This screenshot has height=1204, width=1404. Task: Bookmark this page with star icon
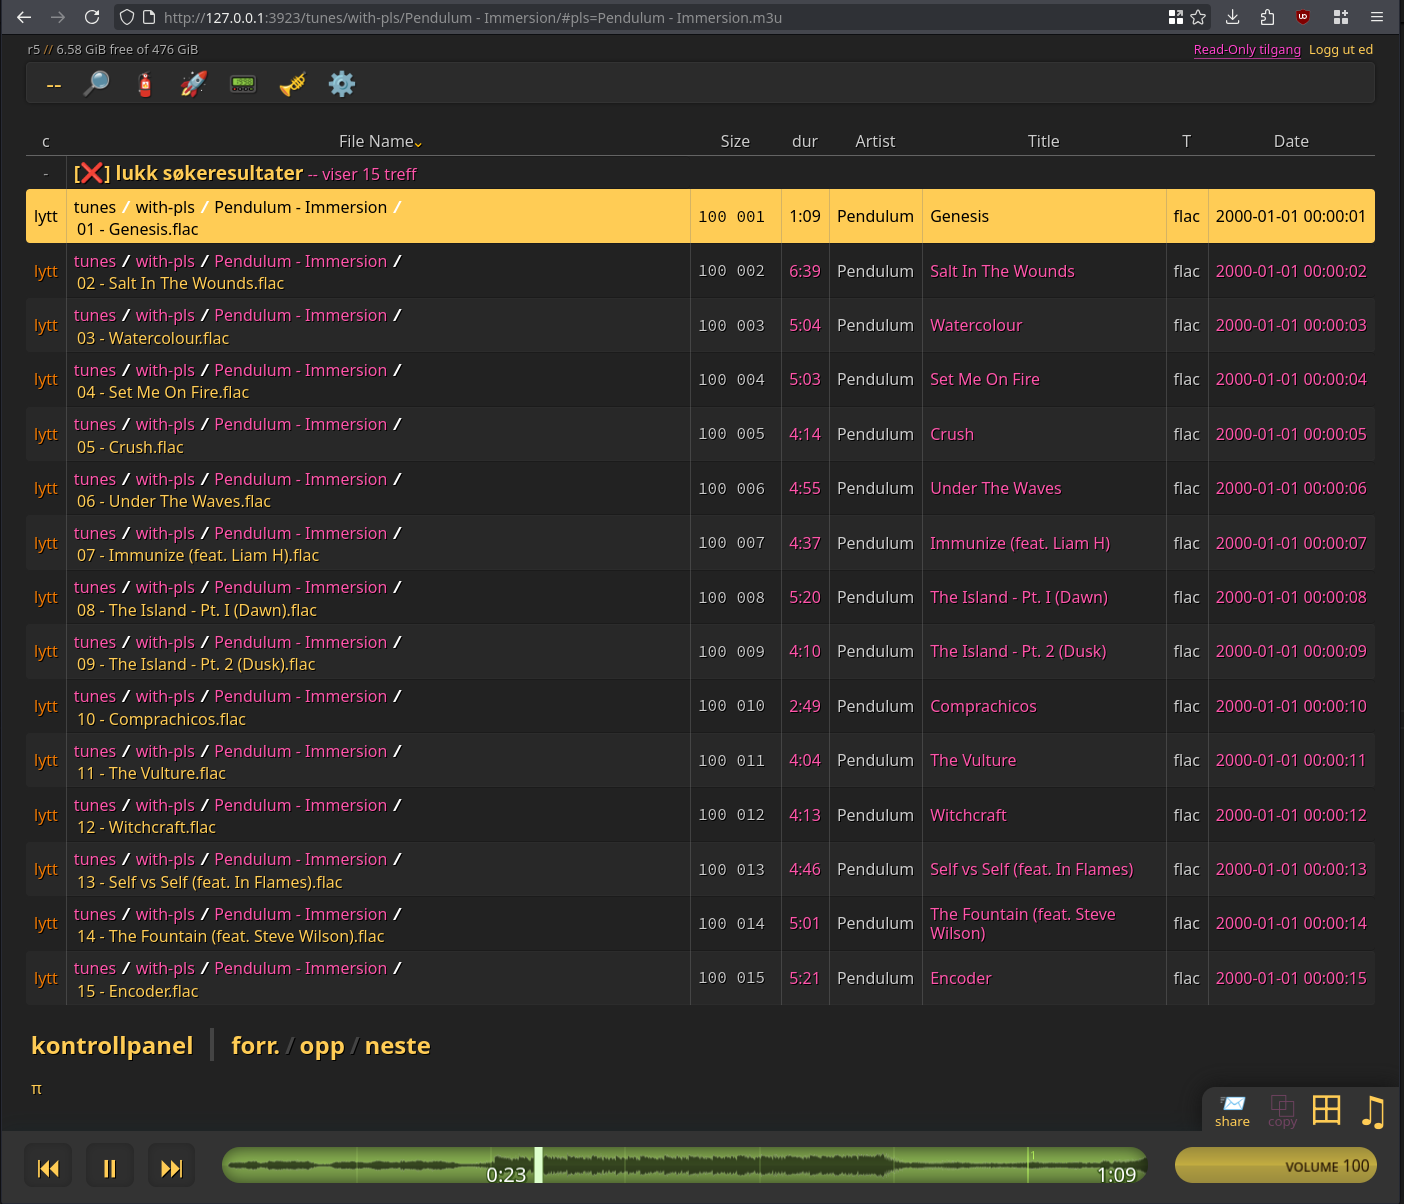click(1198, 17)
